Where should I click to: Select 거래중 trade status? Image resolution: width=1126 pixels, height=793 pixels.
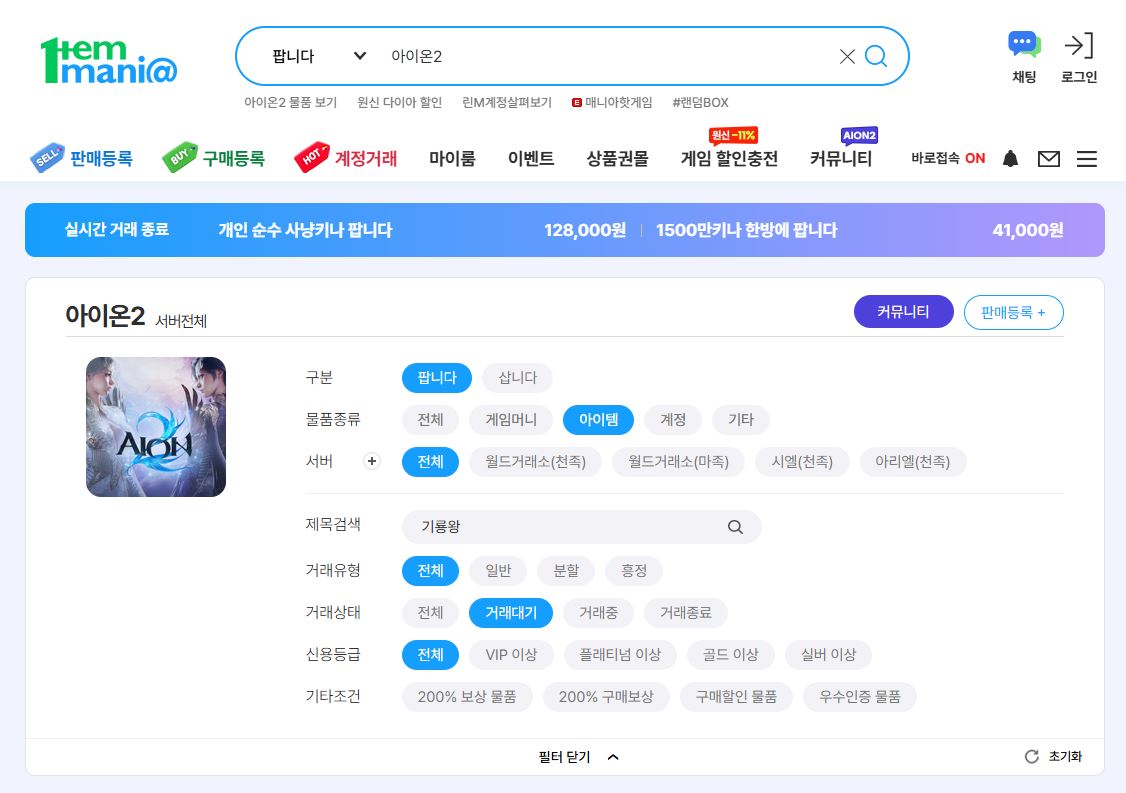598,613
